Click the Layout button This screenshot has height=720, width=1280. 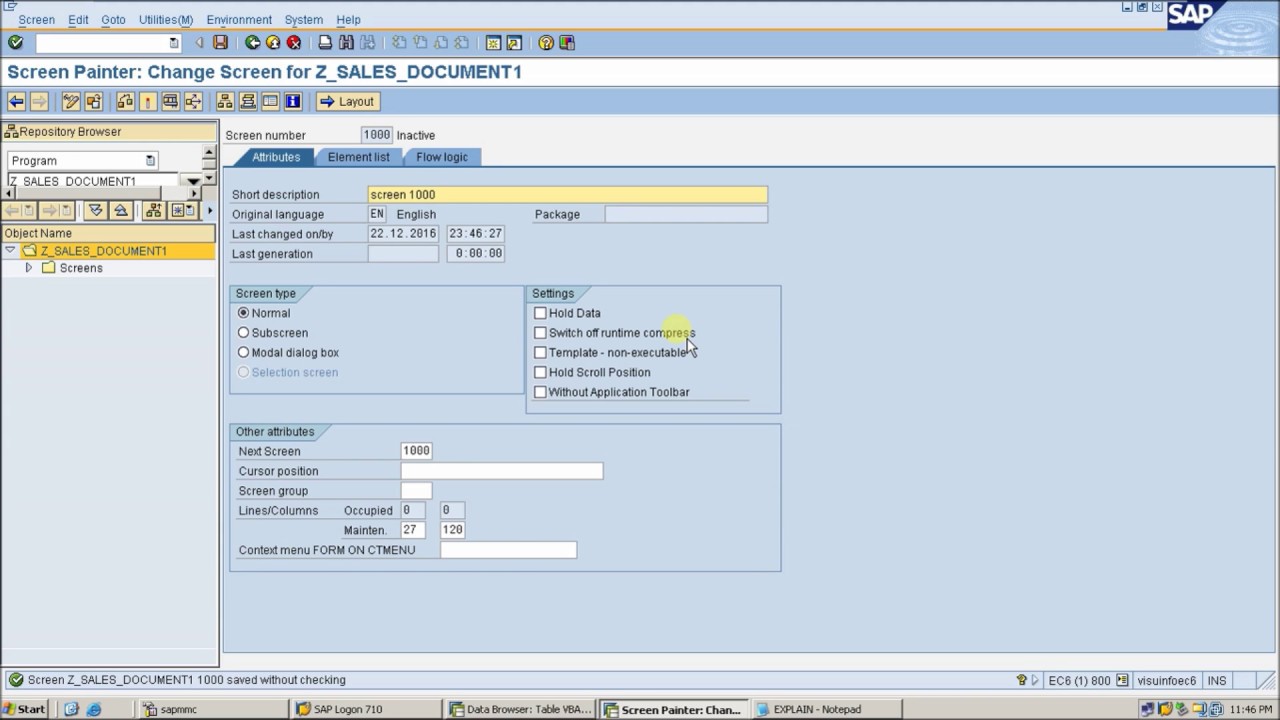coord(346,101)
